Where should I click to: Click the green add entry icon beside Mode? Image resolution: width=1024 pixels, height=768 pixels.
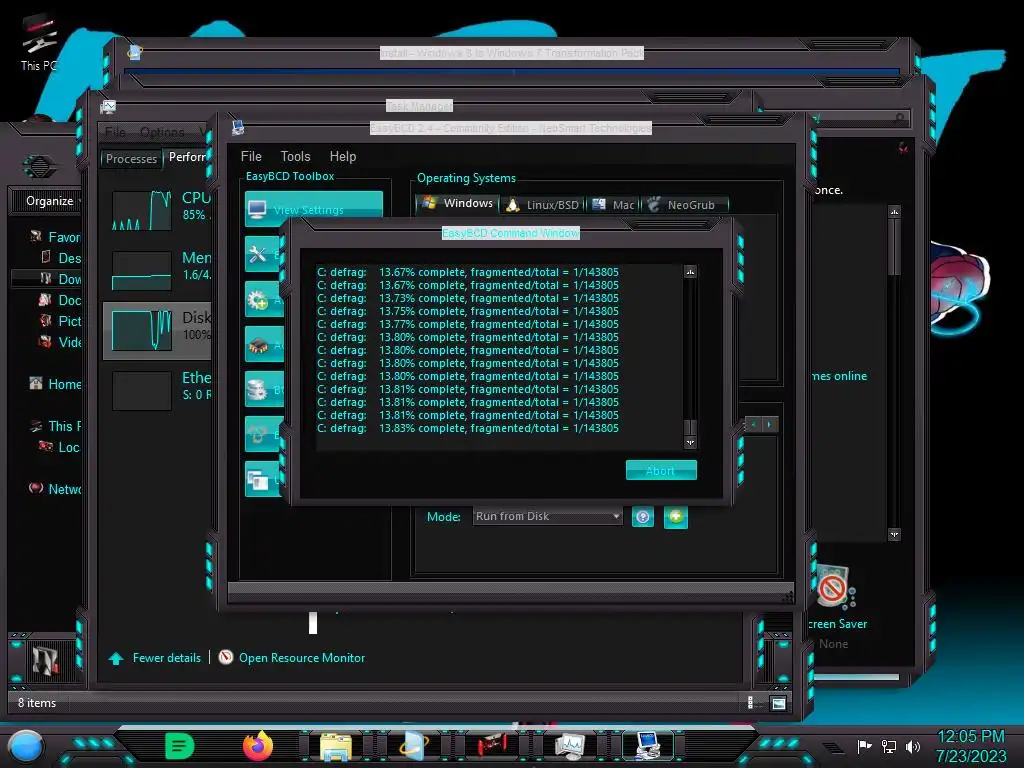click(x=676, y=517)
